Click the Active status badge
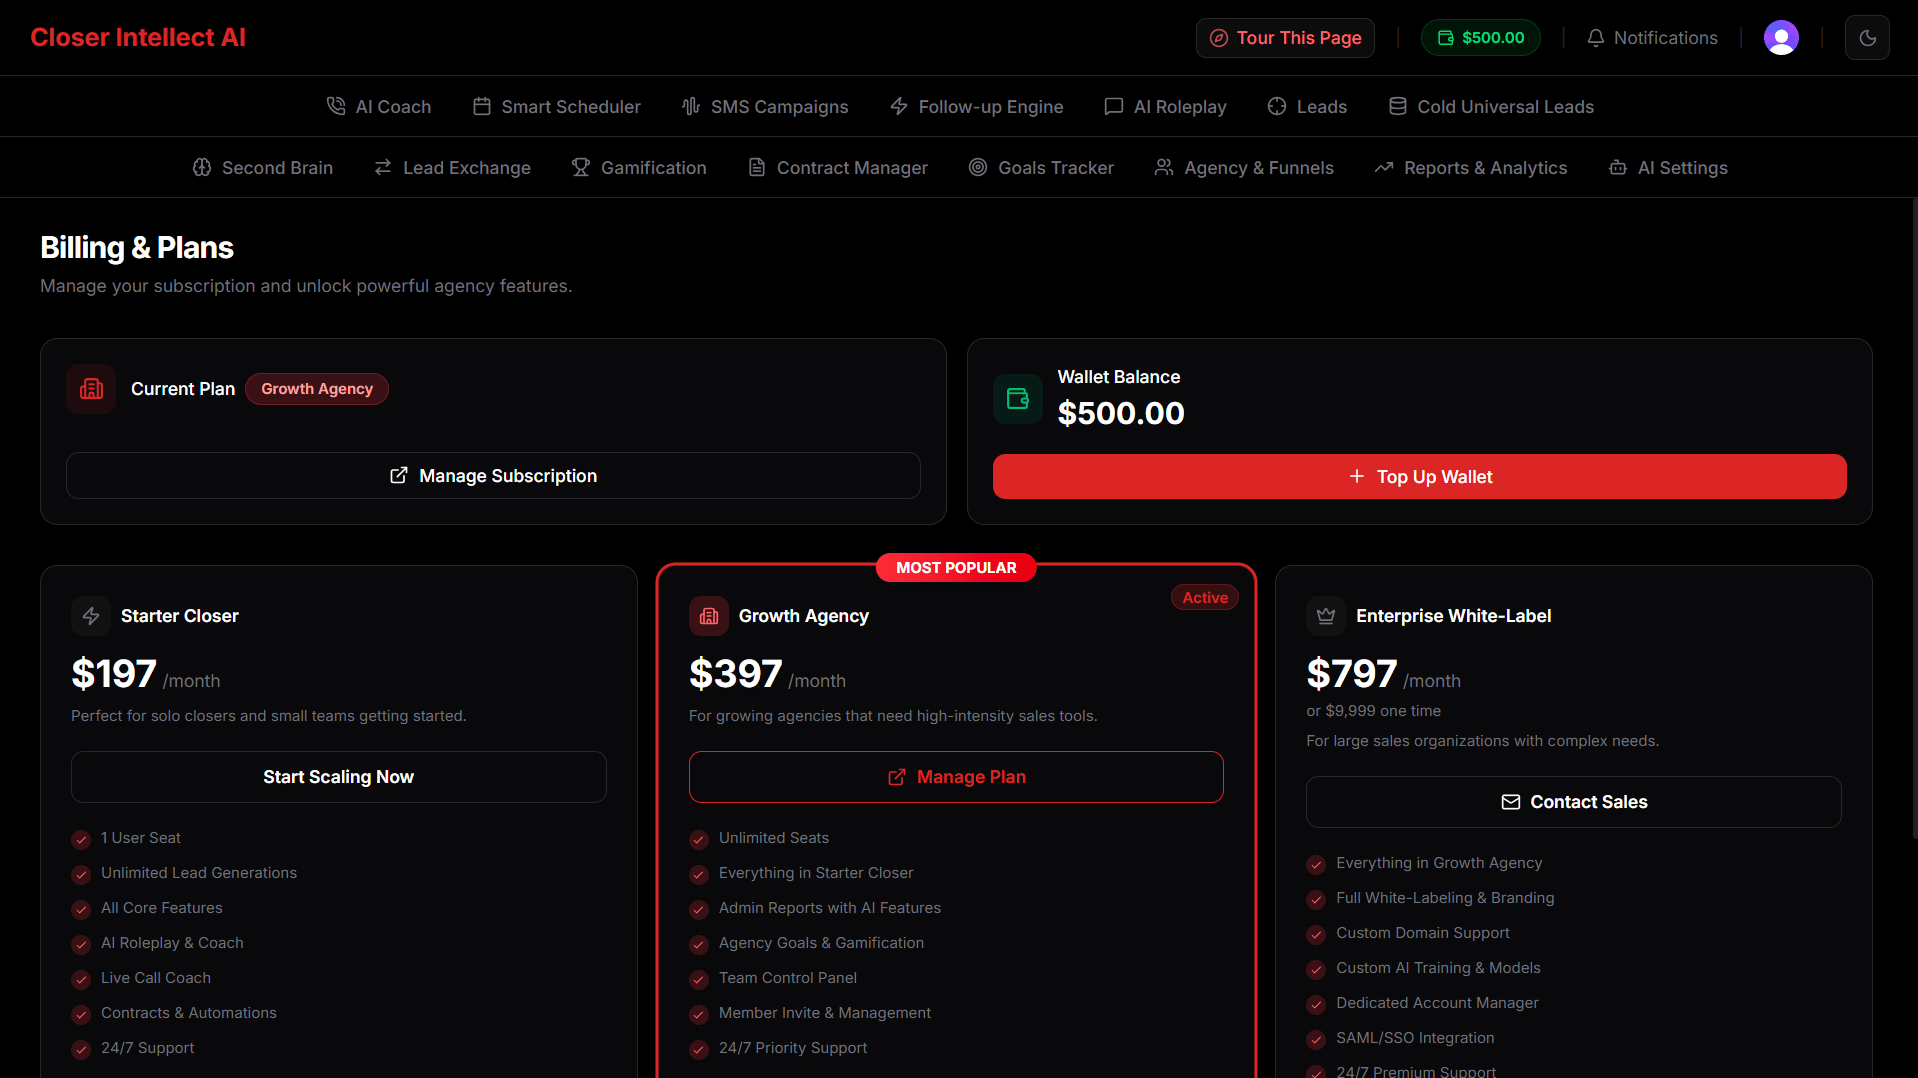This screenshot has width=1918, height=1078. (1205, 597)
